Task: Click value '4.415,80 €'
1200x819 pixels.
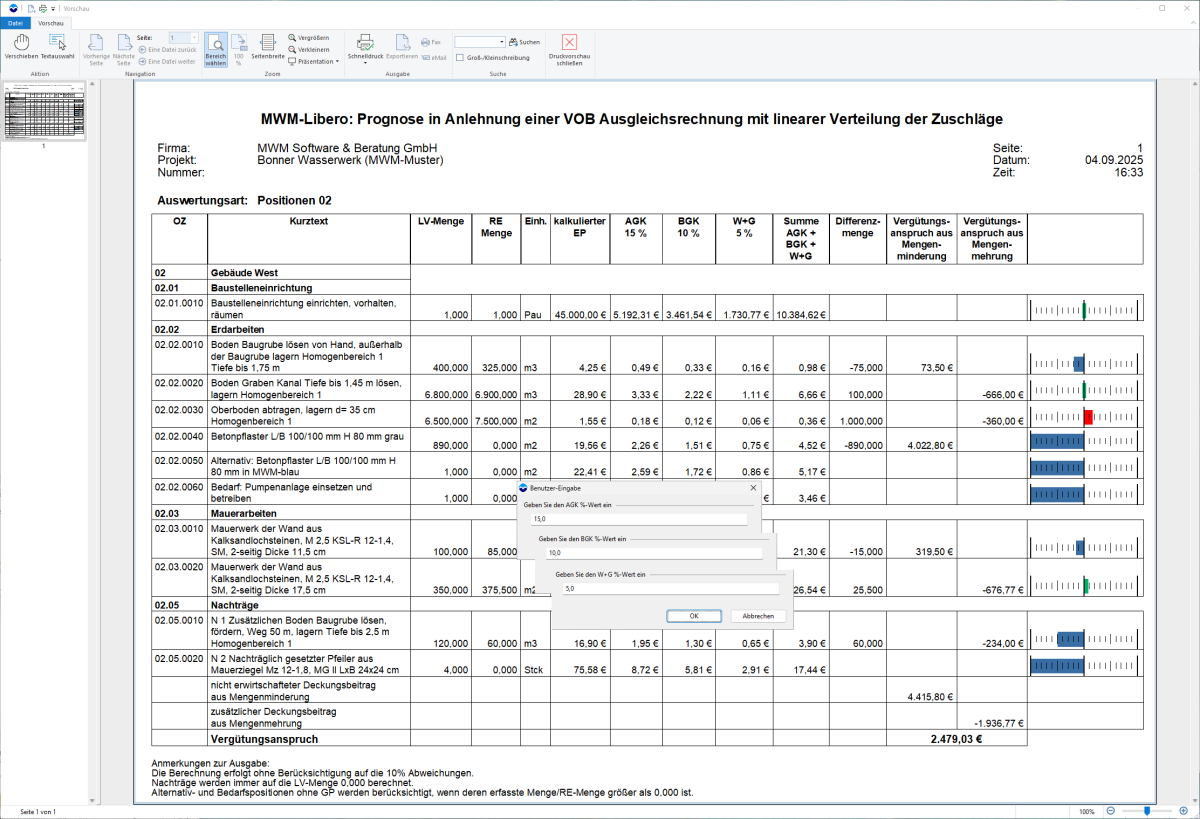Action: coord(928,696)
